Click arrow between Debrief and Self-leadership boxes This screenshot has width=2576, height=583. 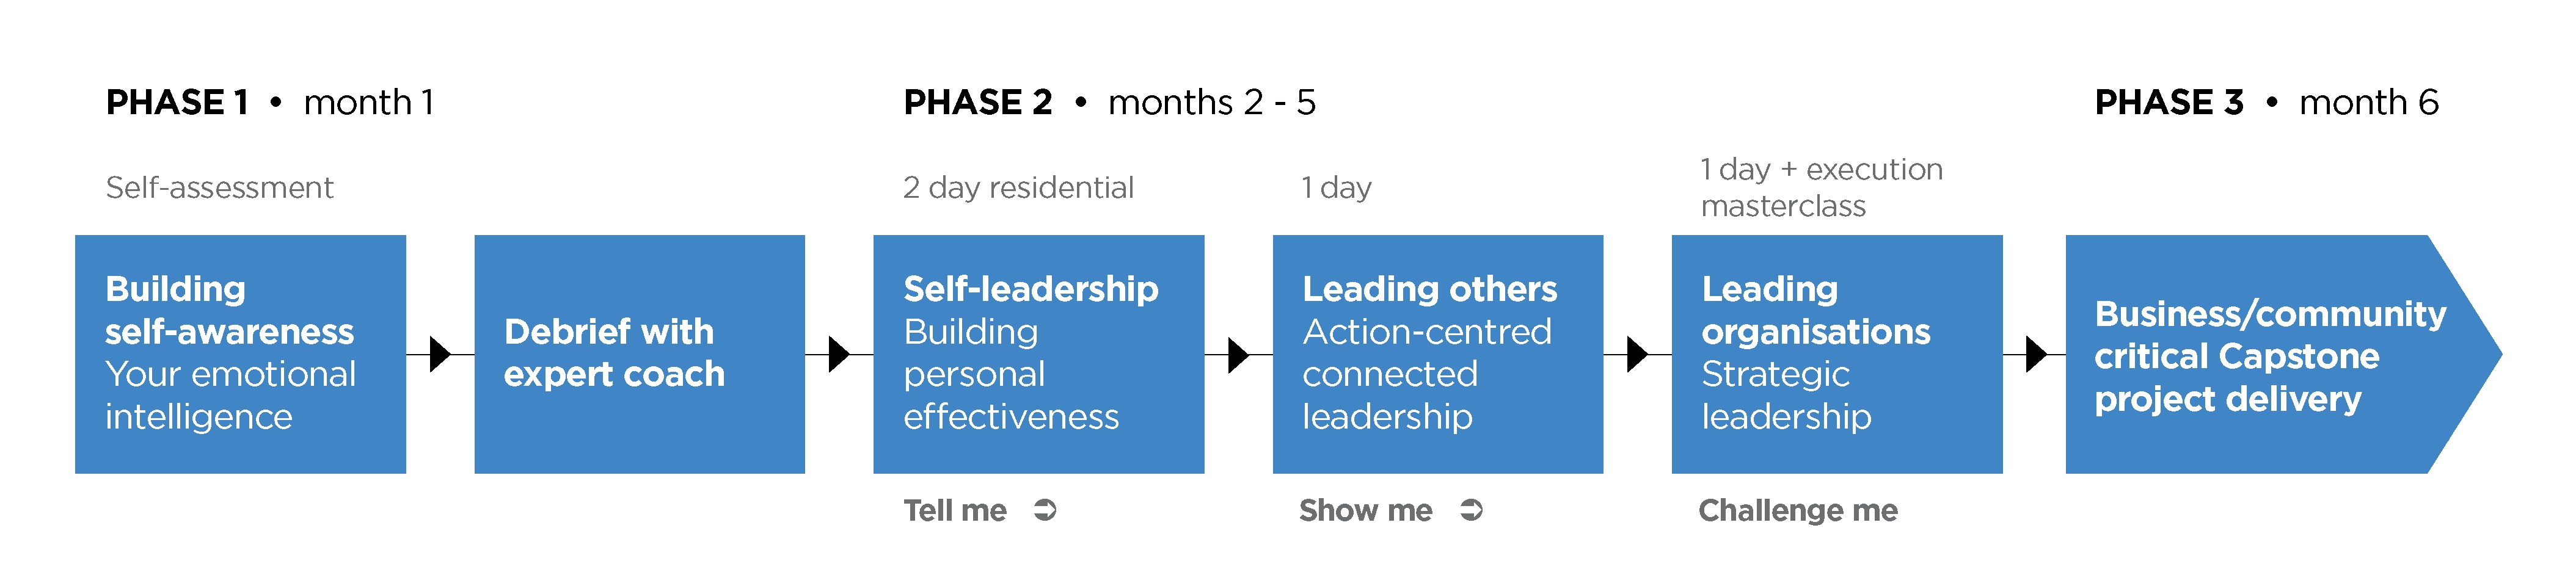click(839, 354)
